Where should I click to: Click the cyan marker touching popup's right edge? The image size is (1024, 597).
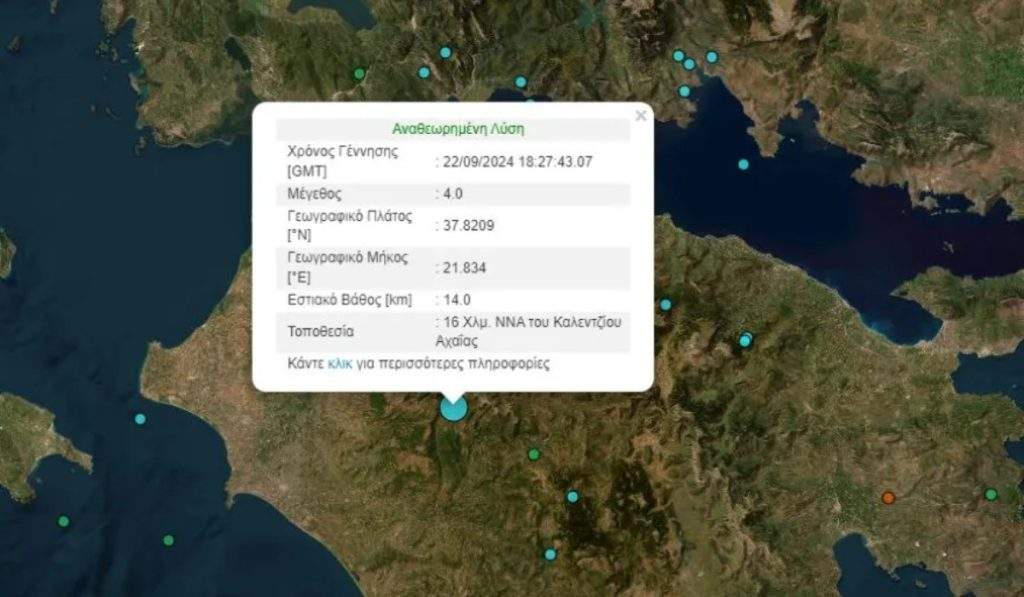click(x=665, y=304)
